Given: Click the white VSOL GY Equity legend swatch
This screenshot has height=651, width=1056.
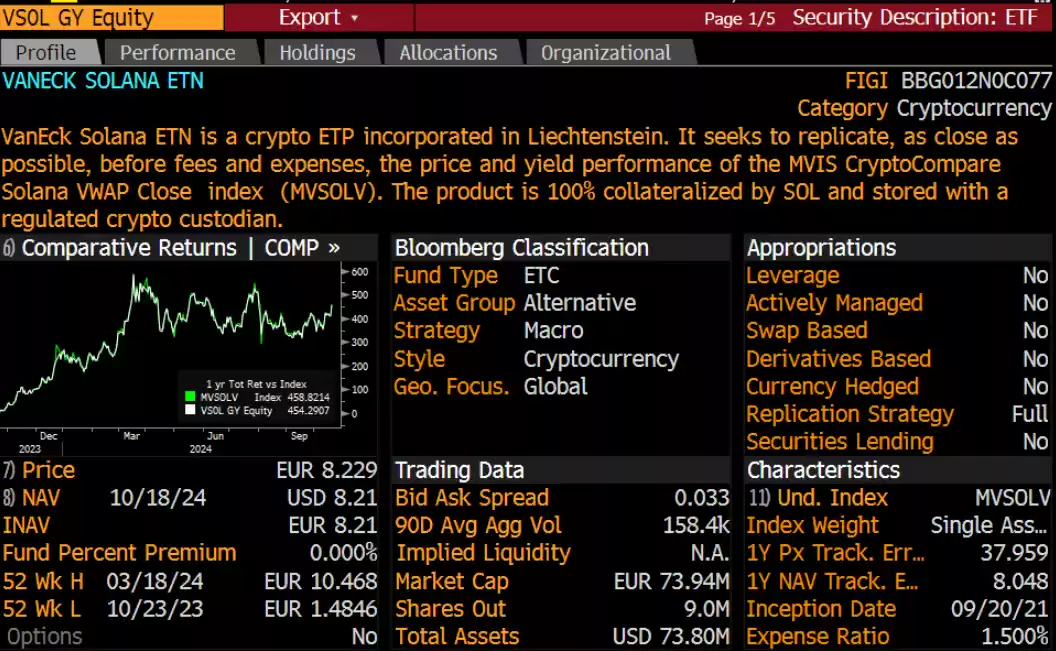Looking at the screenshot, I should pyautogui.click(x=189, y=410).
